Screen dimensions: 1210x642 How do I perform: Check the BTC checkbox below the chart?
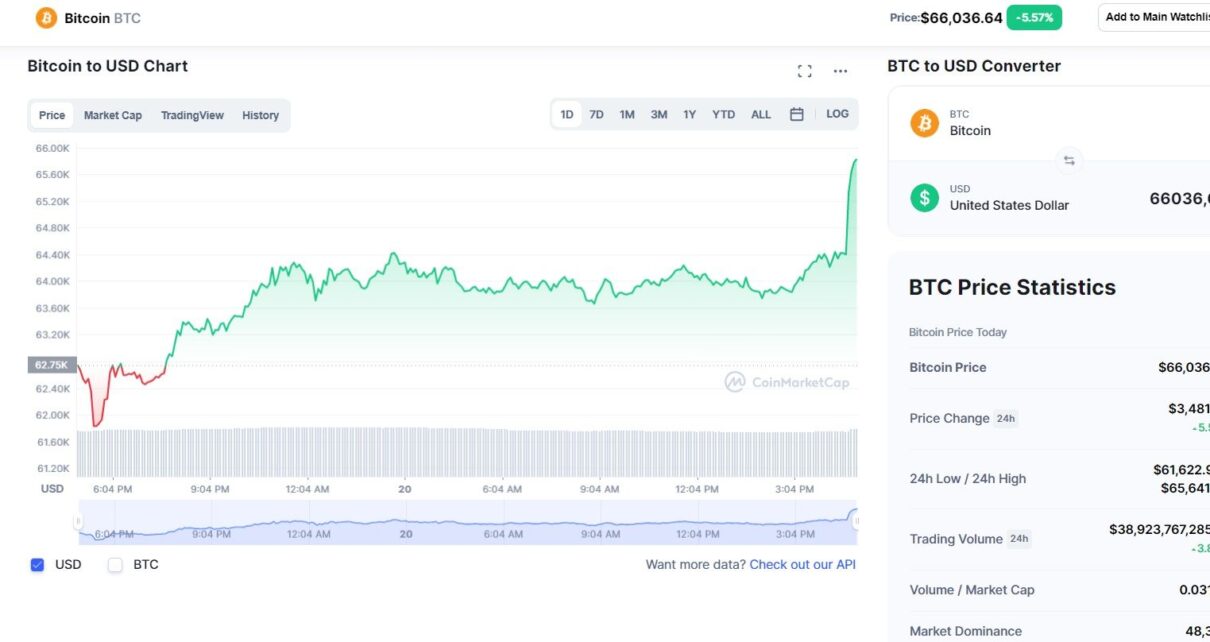[x=115, y=565]
